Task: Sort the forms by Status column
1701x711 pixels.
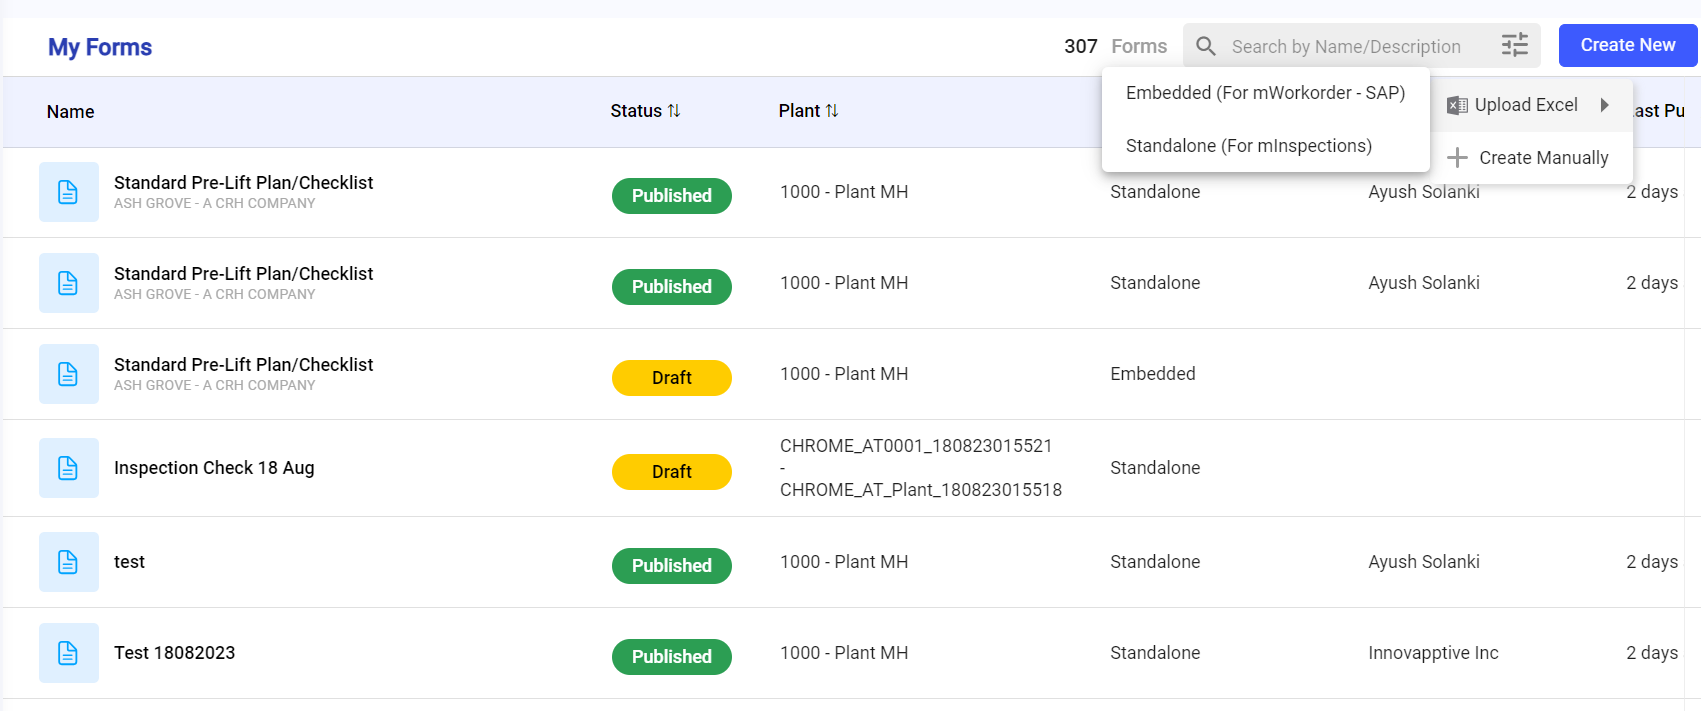Action: tap(673, 111)
